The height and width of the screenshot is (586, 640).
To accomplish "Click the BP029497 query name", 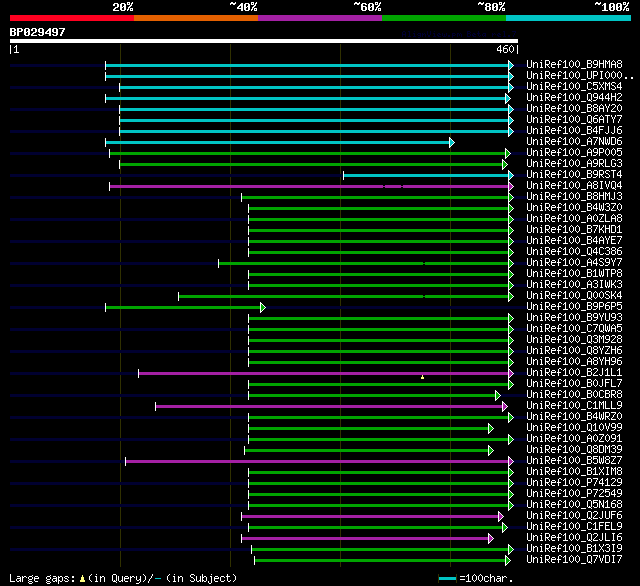I will pos(38,32).
